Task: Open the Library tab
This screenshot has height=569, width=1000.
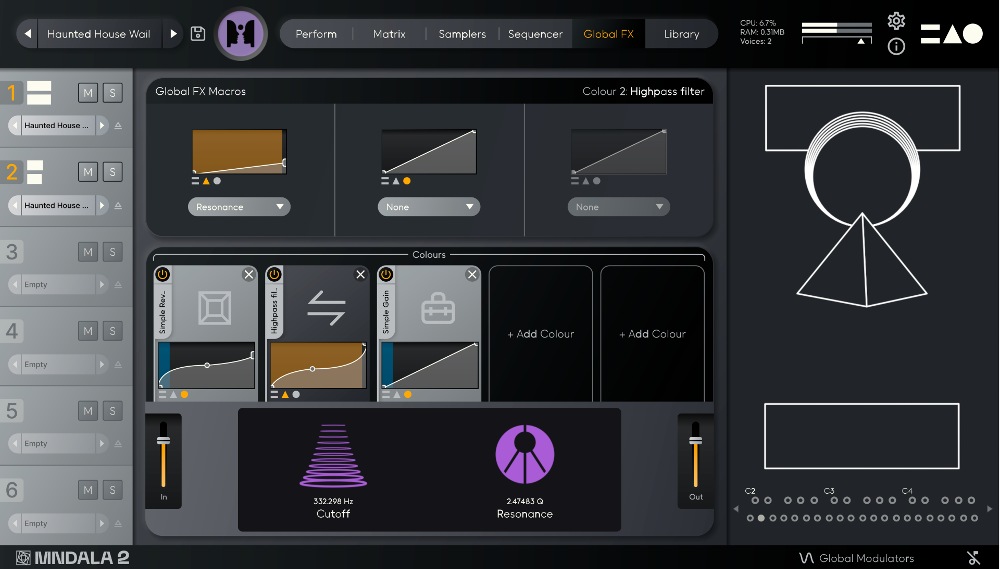Action: pos(681,34)
